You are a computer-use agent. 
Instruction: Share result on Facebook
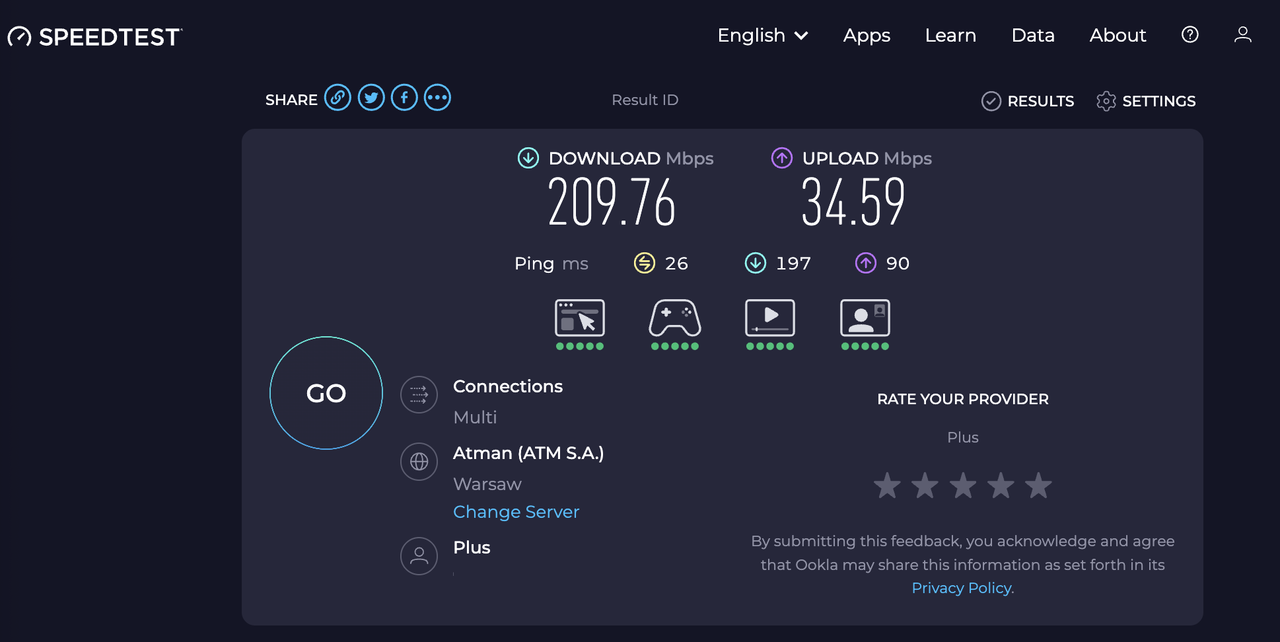(x=404, y=98)
